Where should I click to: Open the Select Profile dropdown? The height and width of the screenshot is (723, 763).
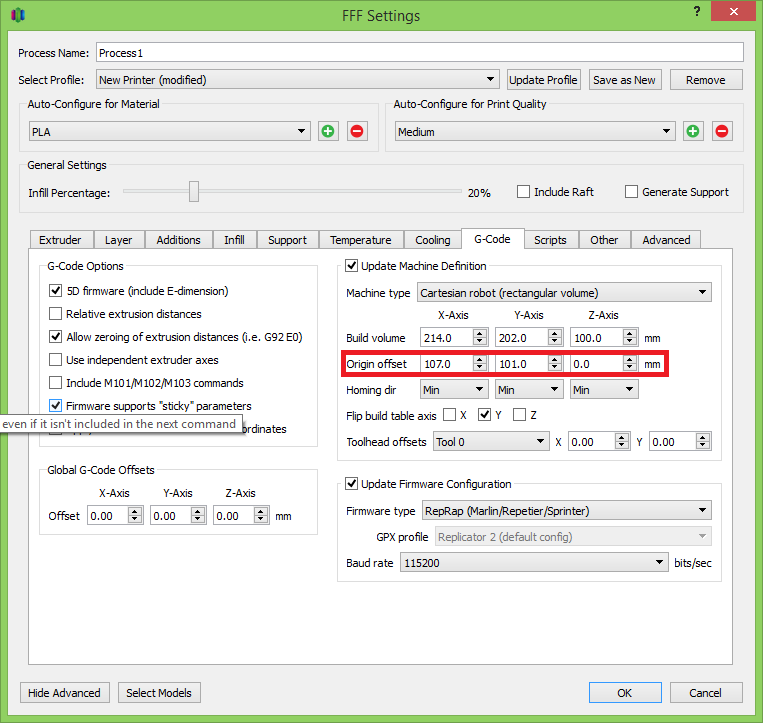tap(298, 79)
